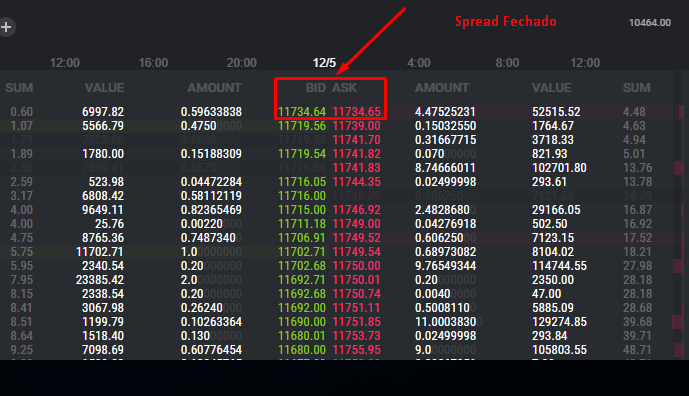
Task: Click bid value 6997.82
Action: tap(103, 112)
